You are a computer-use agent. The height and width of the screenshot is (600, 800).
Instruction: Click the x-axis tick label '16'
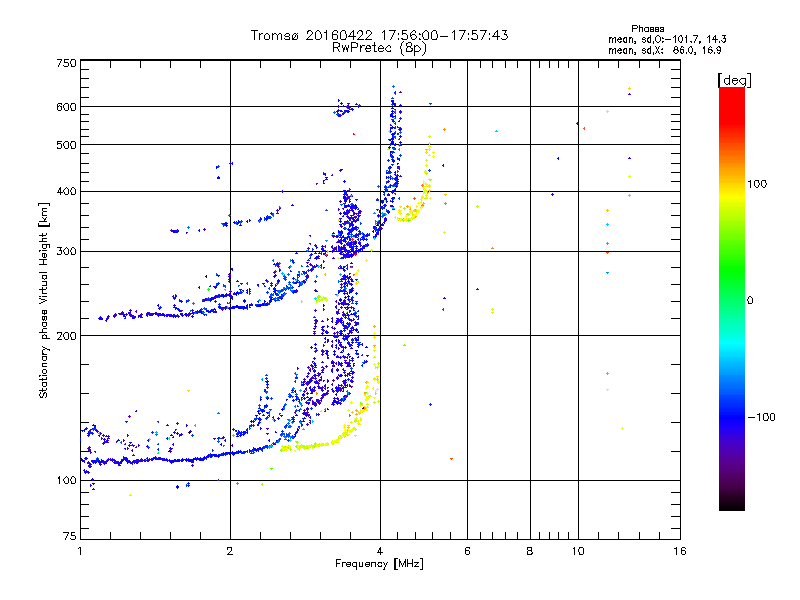pyautogui.click(x=680, y=551)
